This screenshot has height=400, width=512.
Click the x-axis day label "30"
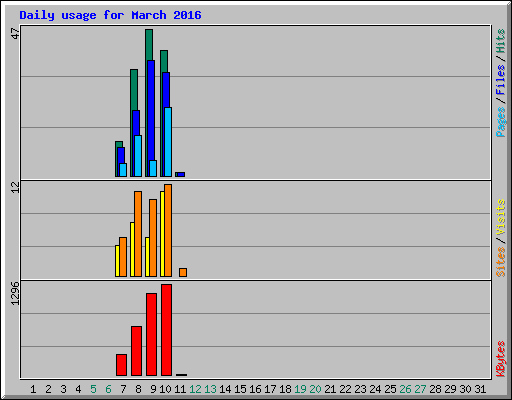click(x=465, y=389)
